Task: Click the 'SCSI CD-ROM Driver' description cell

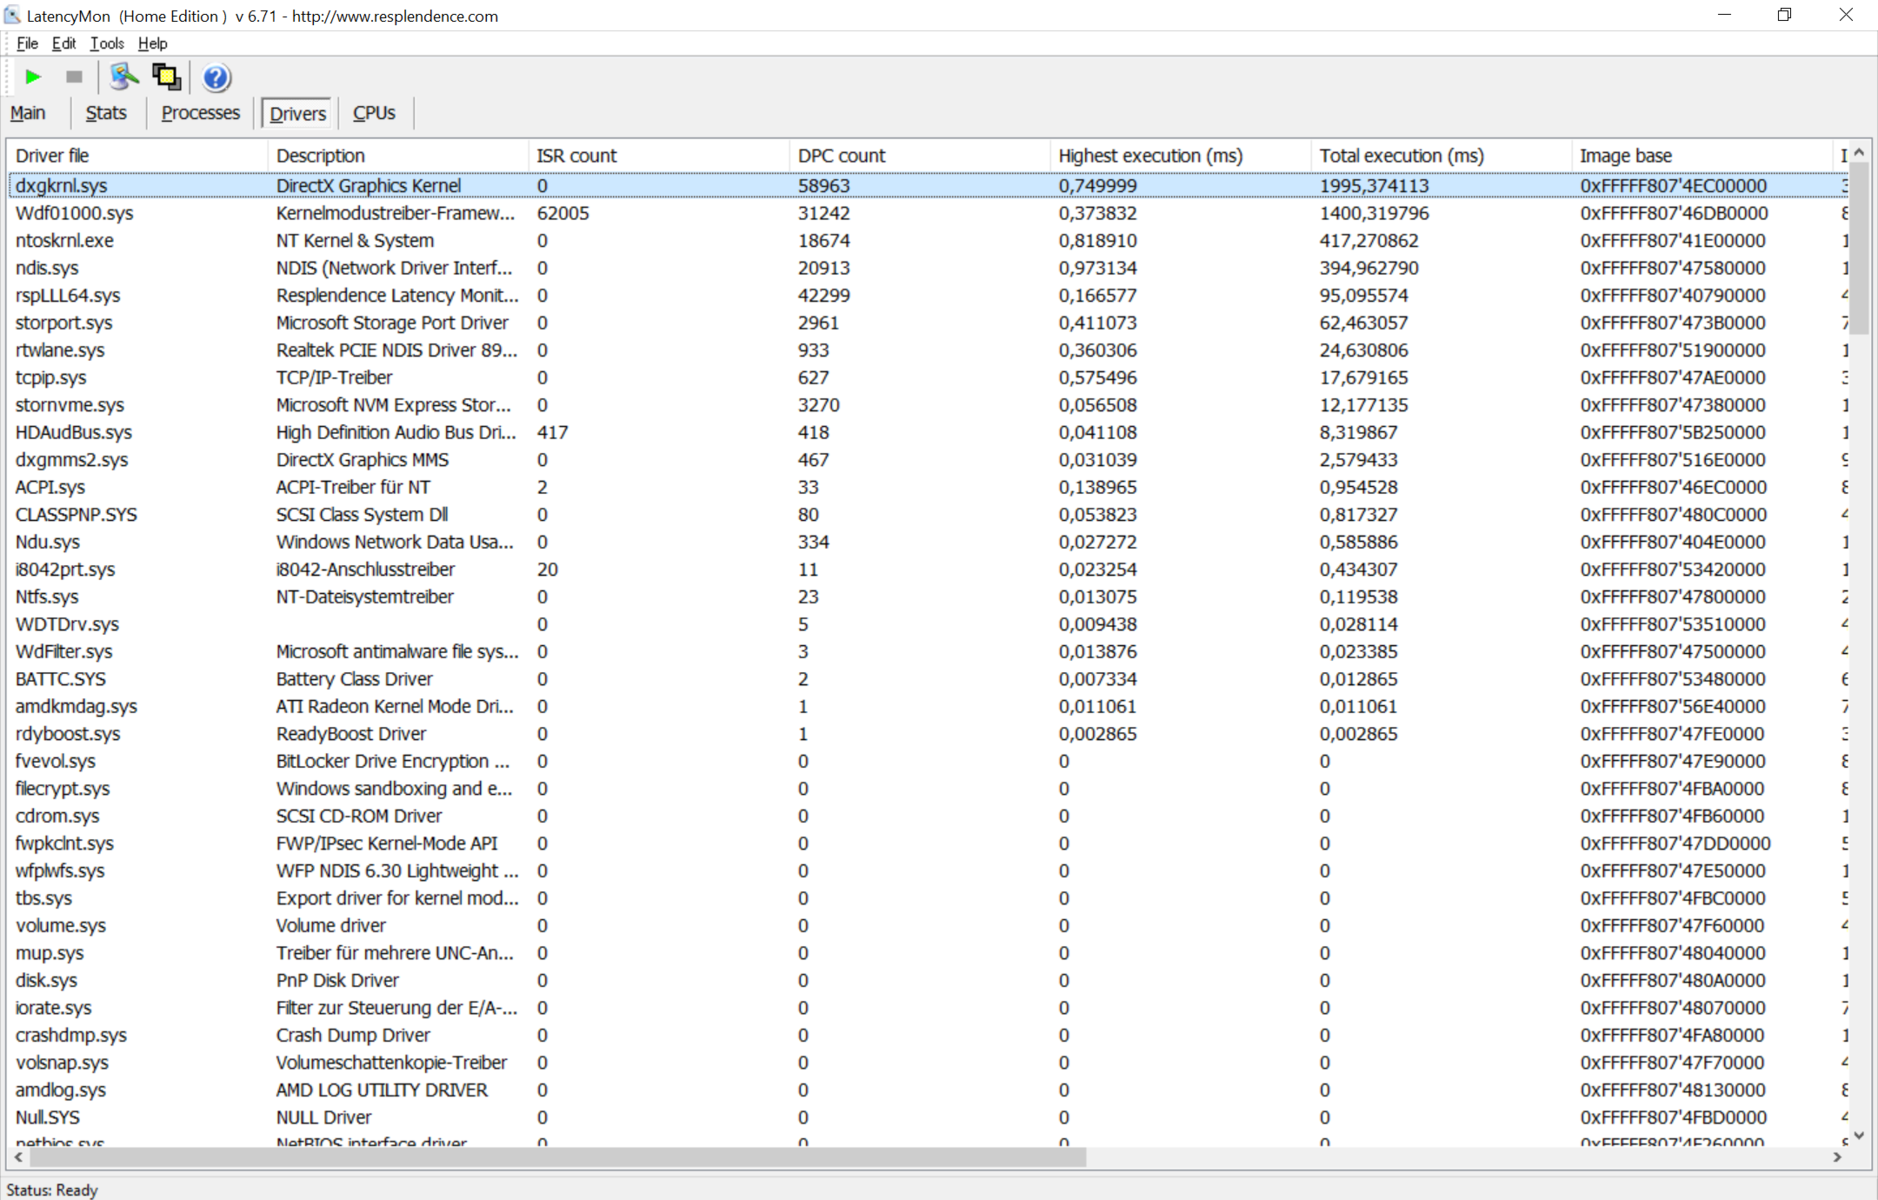Action: (359, 816)
